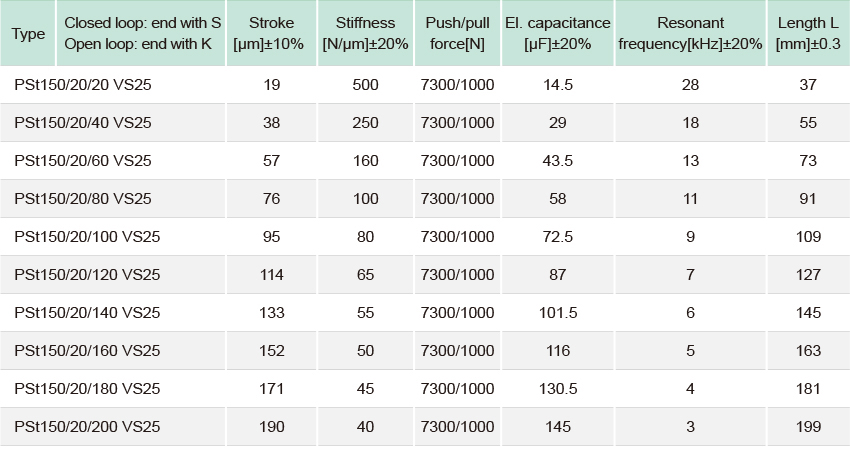
Task: Select the PSt150/20/60 VS25 entry
Action: pyautogui.click(x=83, y=161)
